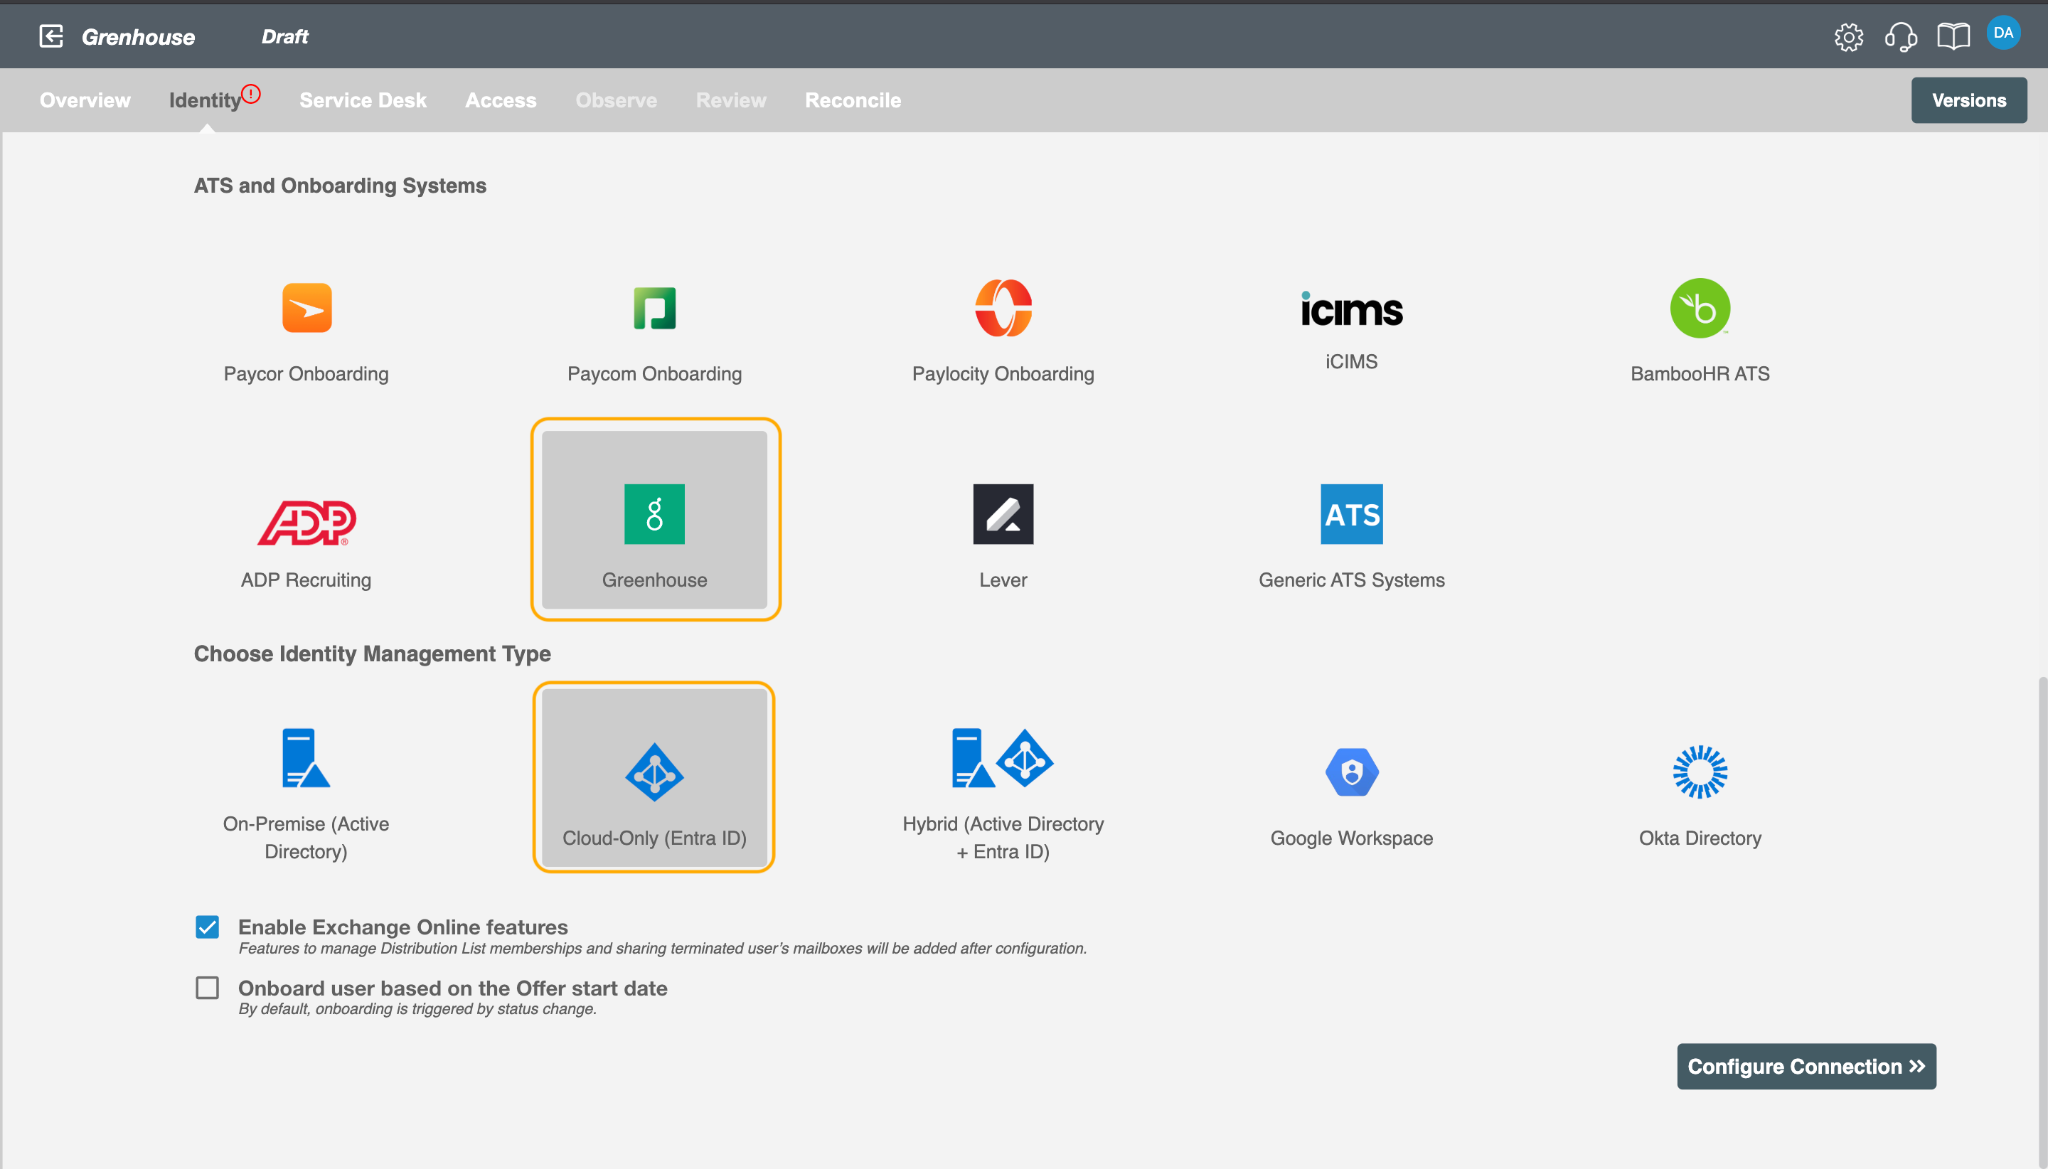Choose Hybrid Active Directory + Entra ID icon
Viewport: 2048px width, 1169px height.
click(1003, 758)
